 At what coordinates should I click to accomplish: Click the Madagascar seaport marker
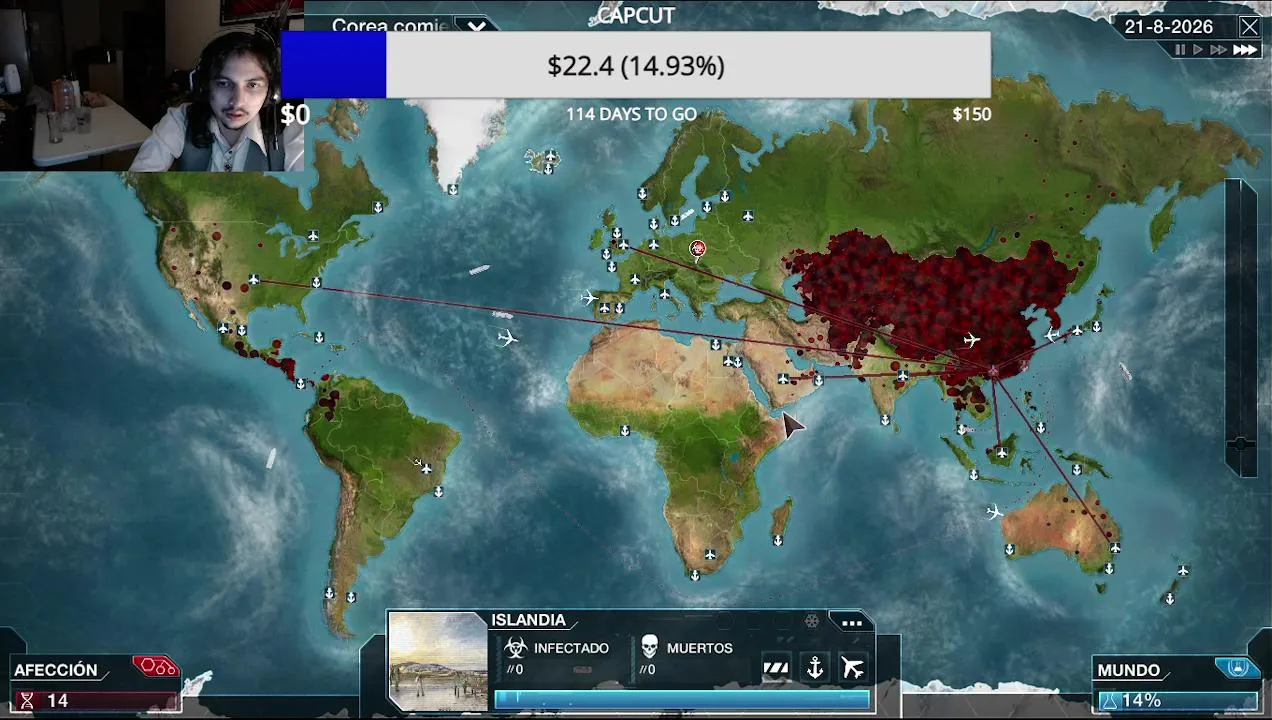point(778,541)
